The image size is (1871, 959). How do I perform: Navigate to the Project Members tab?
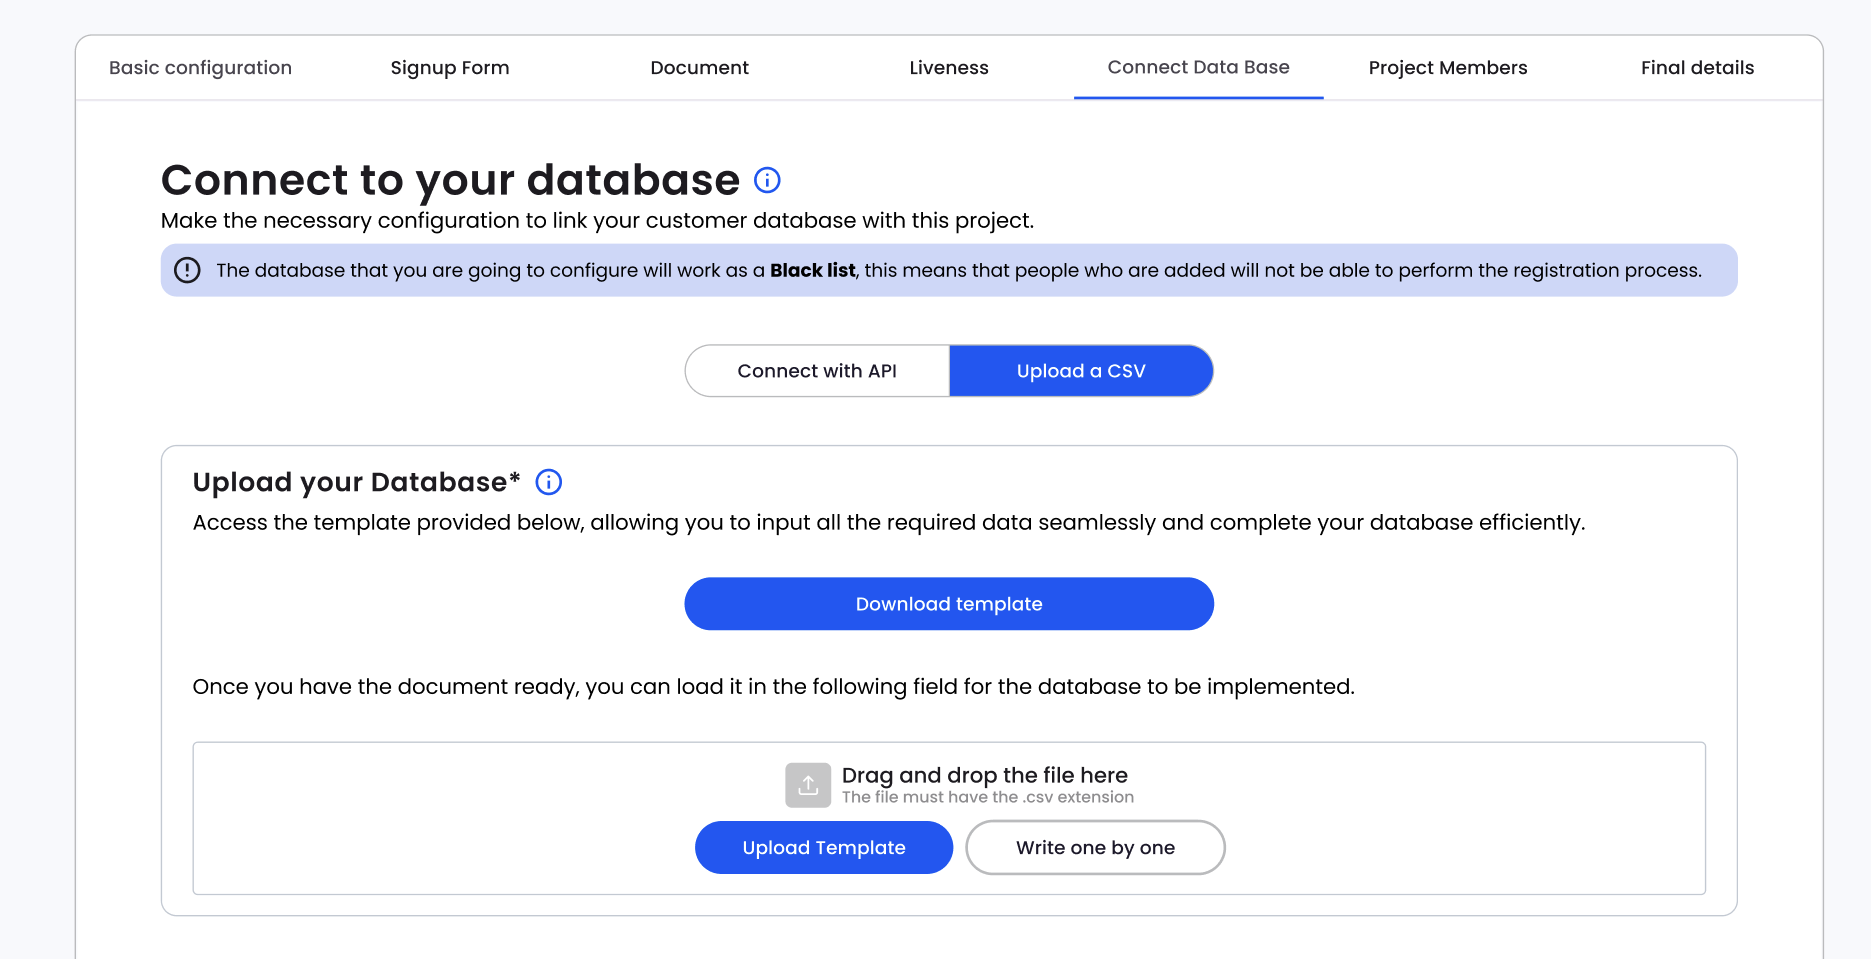point(1448,68)
